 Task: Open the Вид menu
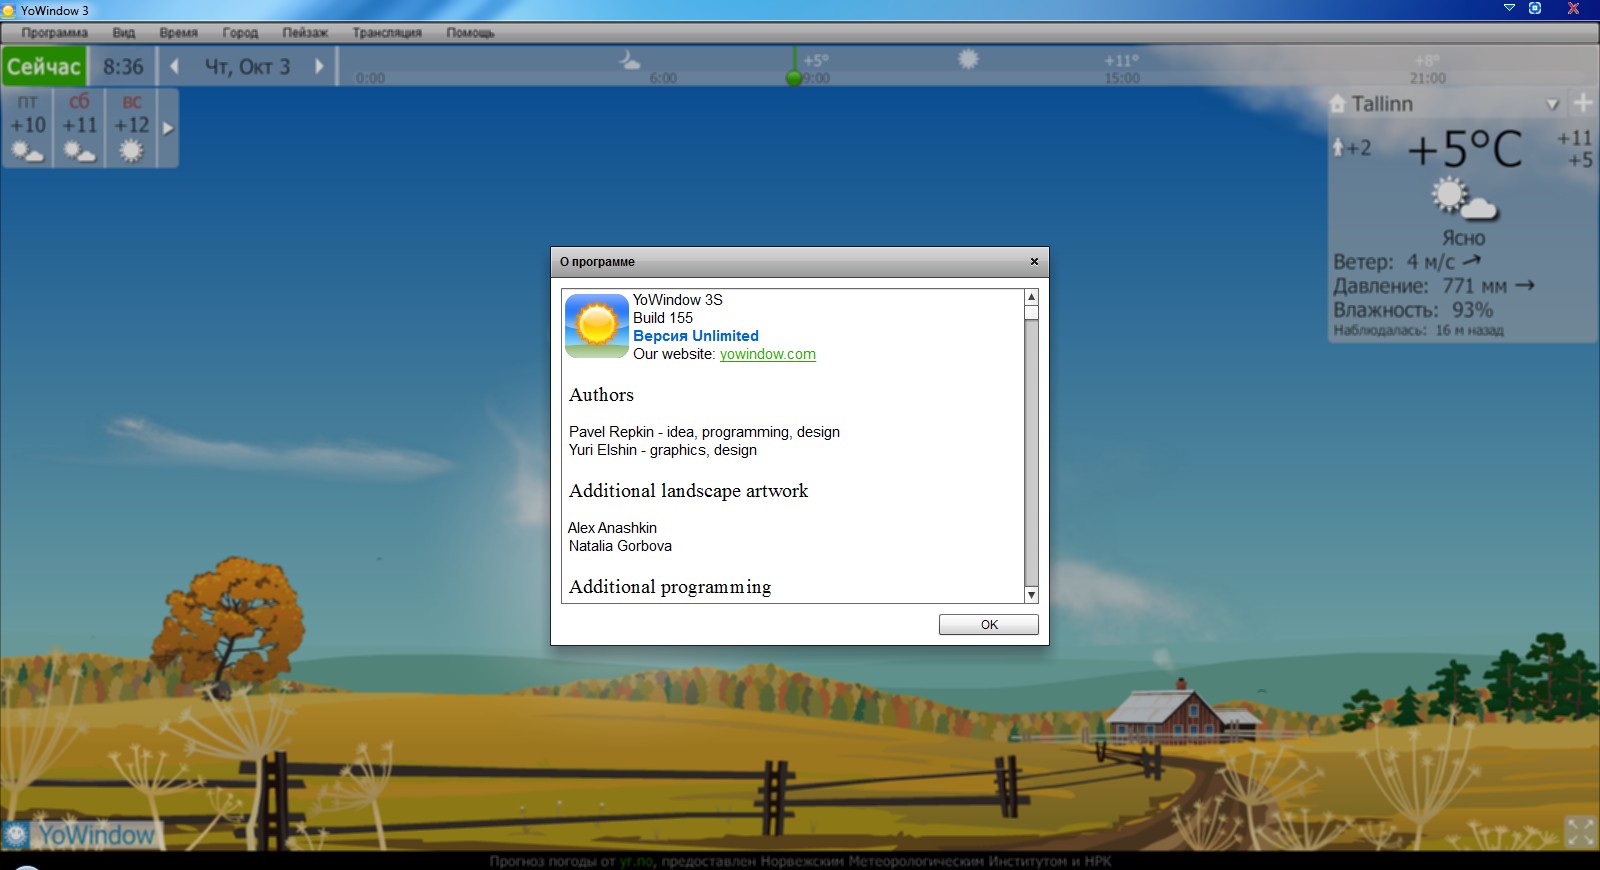pyautogui.click(x=123, y=33)
